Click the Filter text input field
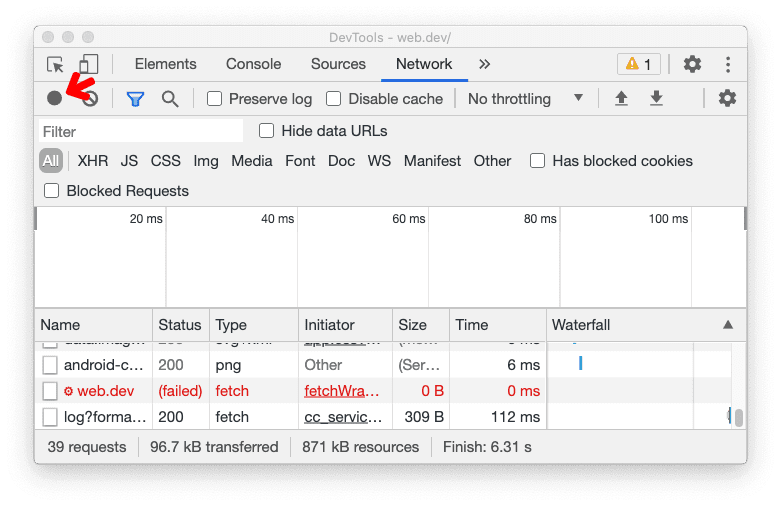 click(x=140, y=131)
